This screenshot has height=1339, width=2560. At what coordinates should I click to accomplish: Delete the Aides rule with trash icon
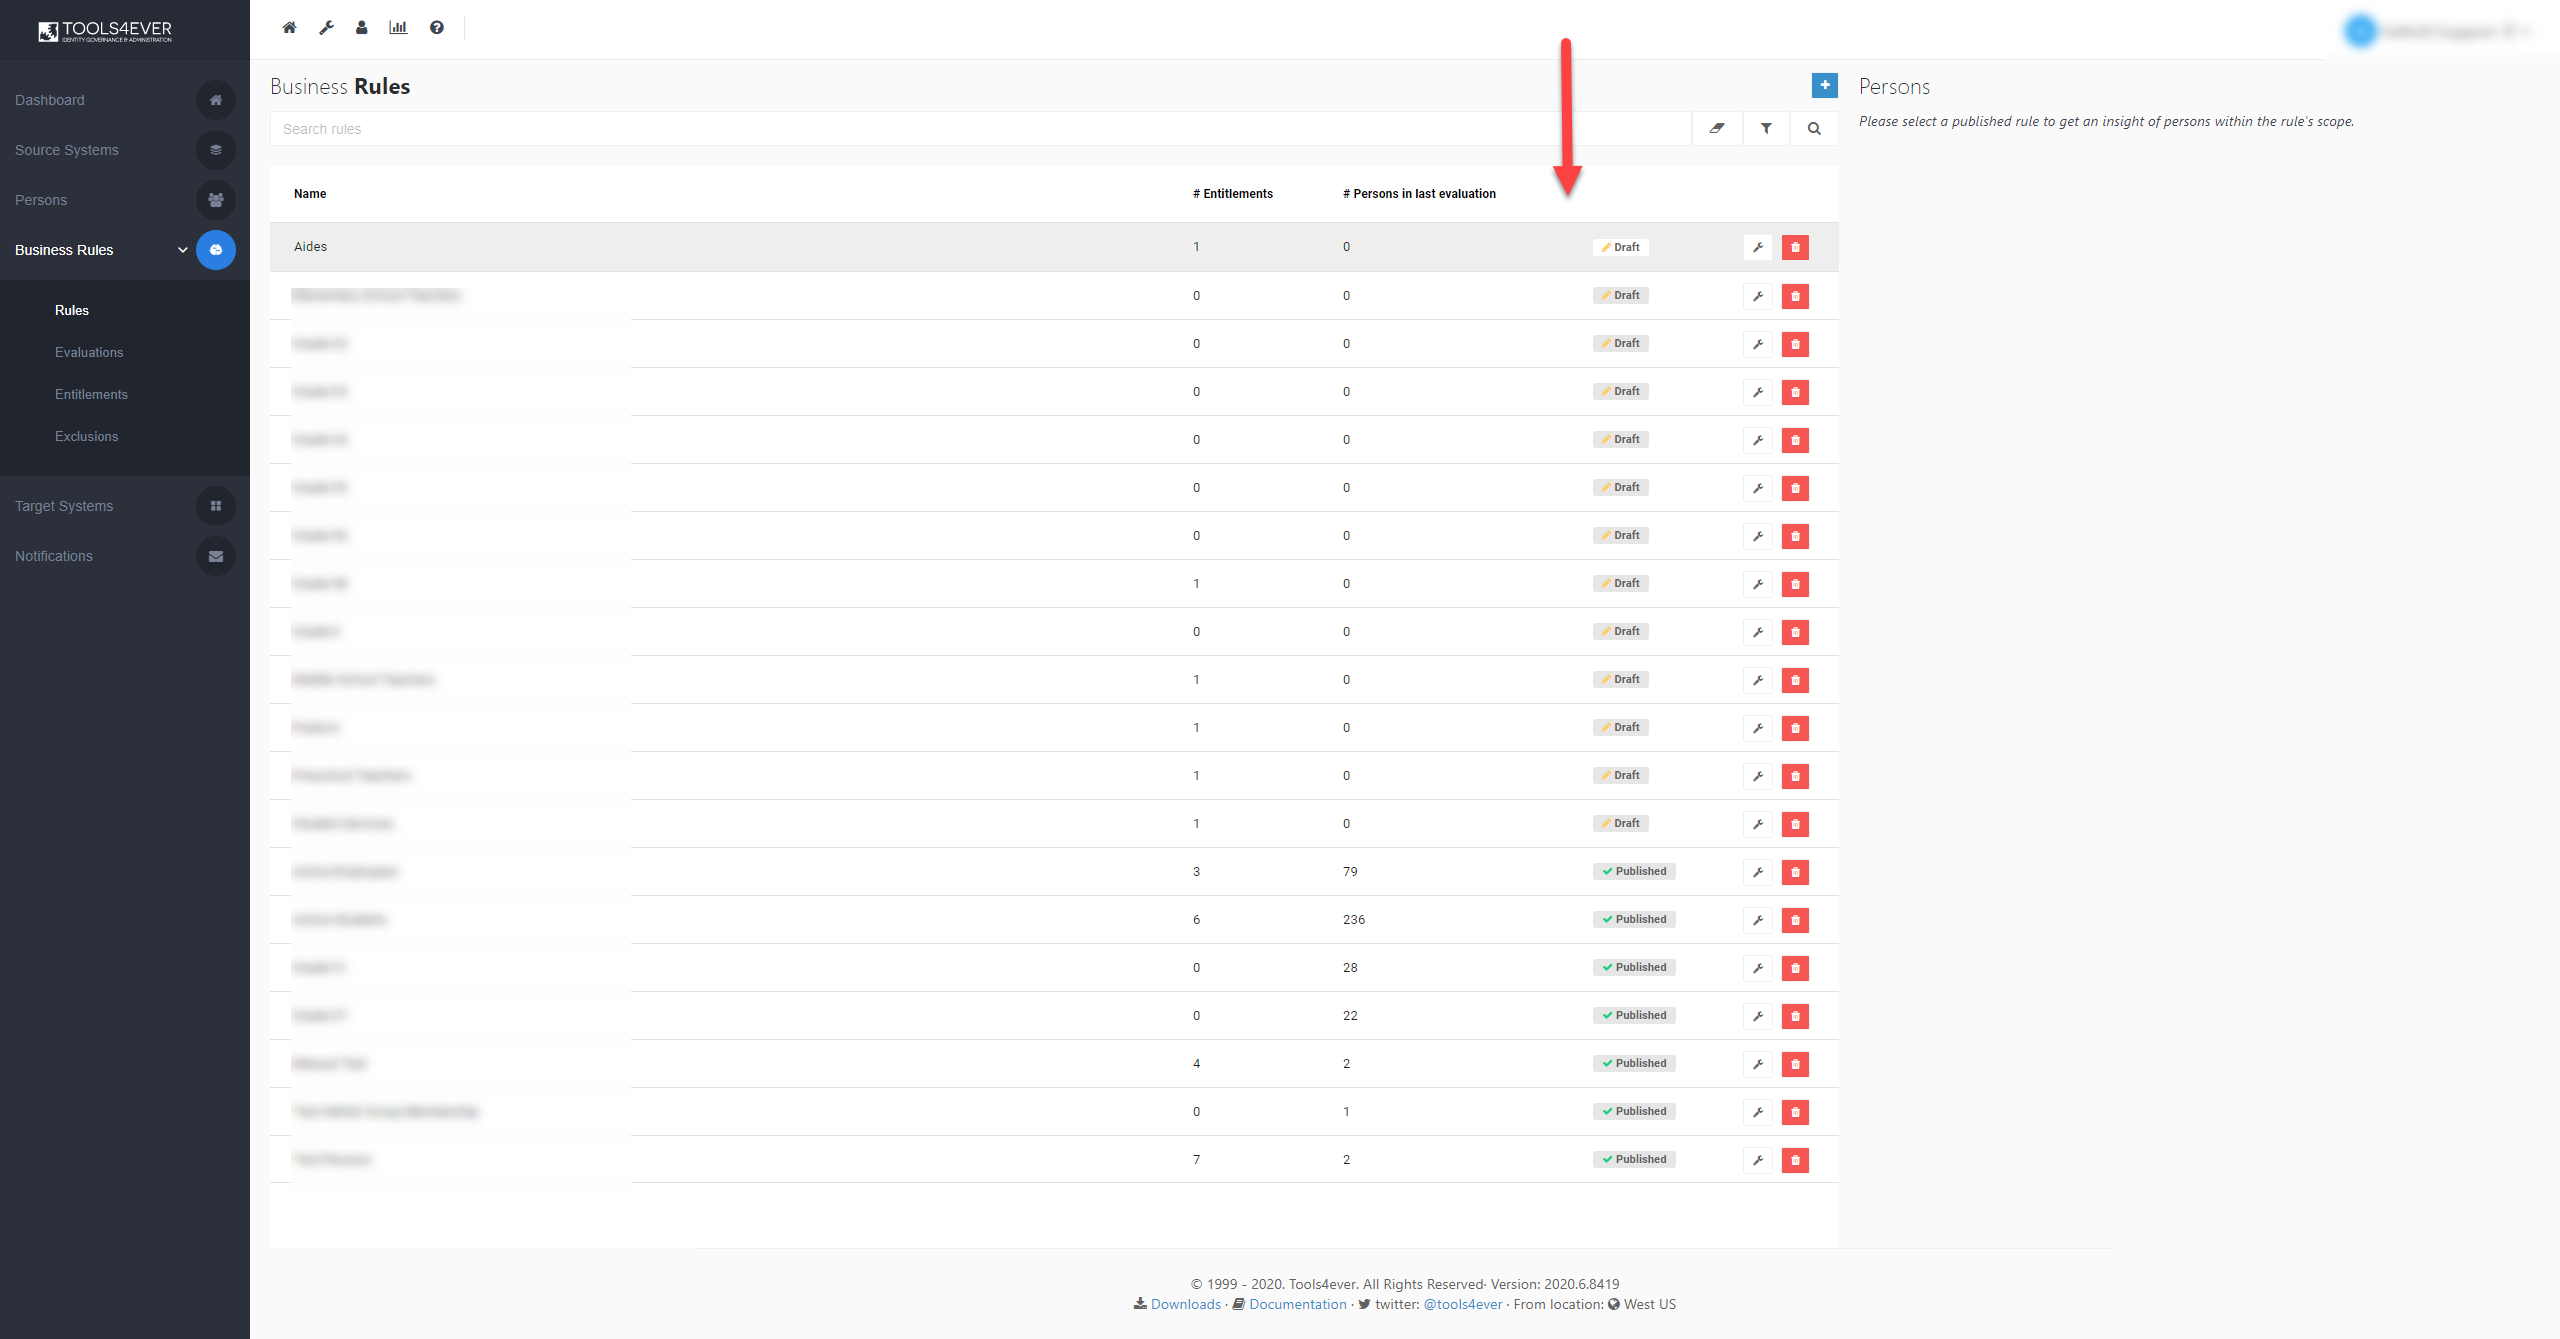tap(1795, 248)
